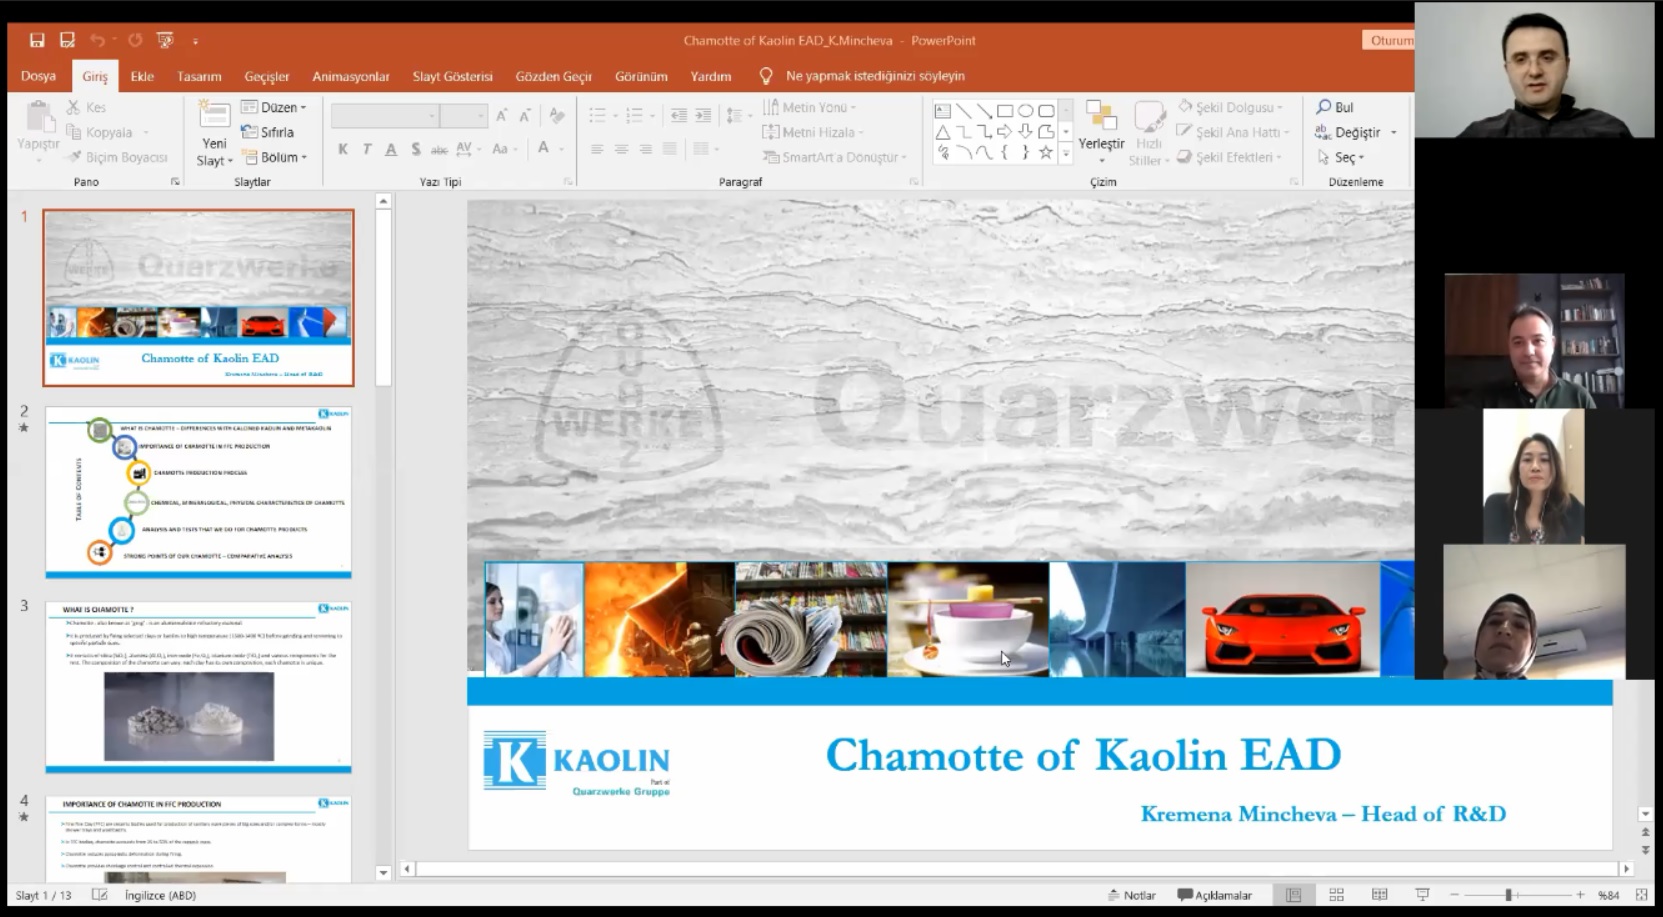The width and height of the screenshot is (1663, 917).
Task: Toggle Notlar notes pane
Action: [1131, 895]
